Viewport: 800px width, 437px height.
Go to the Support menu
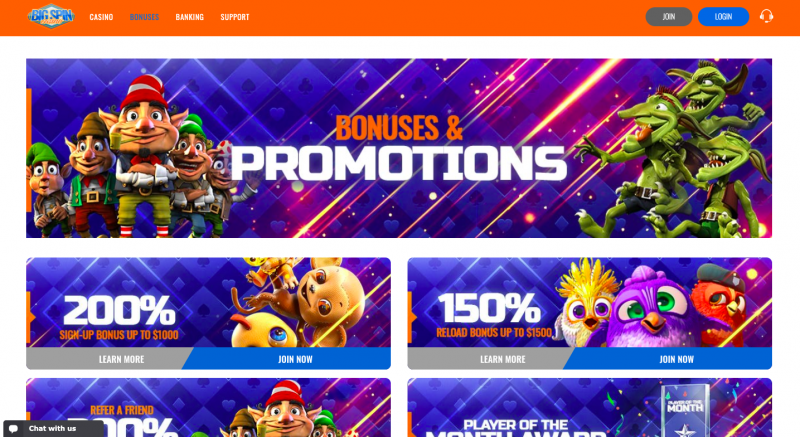(x=235, y=17)
